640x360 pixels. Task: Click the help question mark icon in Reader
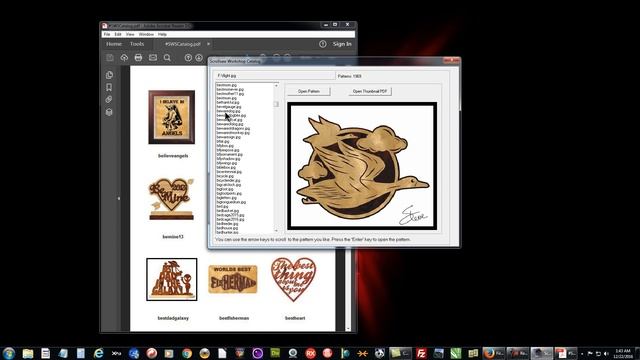tap(322, 44)
